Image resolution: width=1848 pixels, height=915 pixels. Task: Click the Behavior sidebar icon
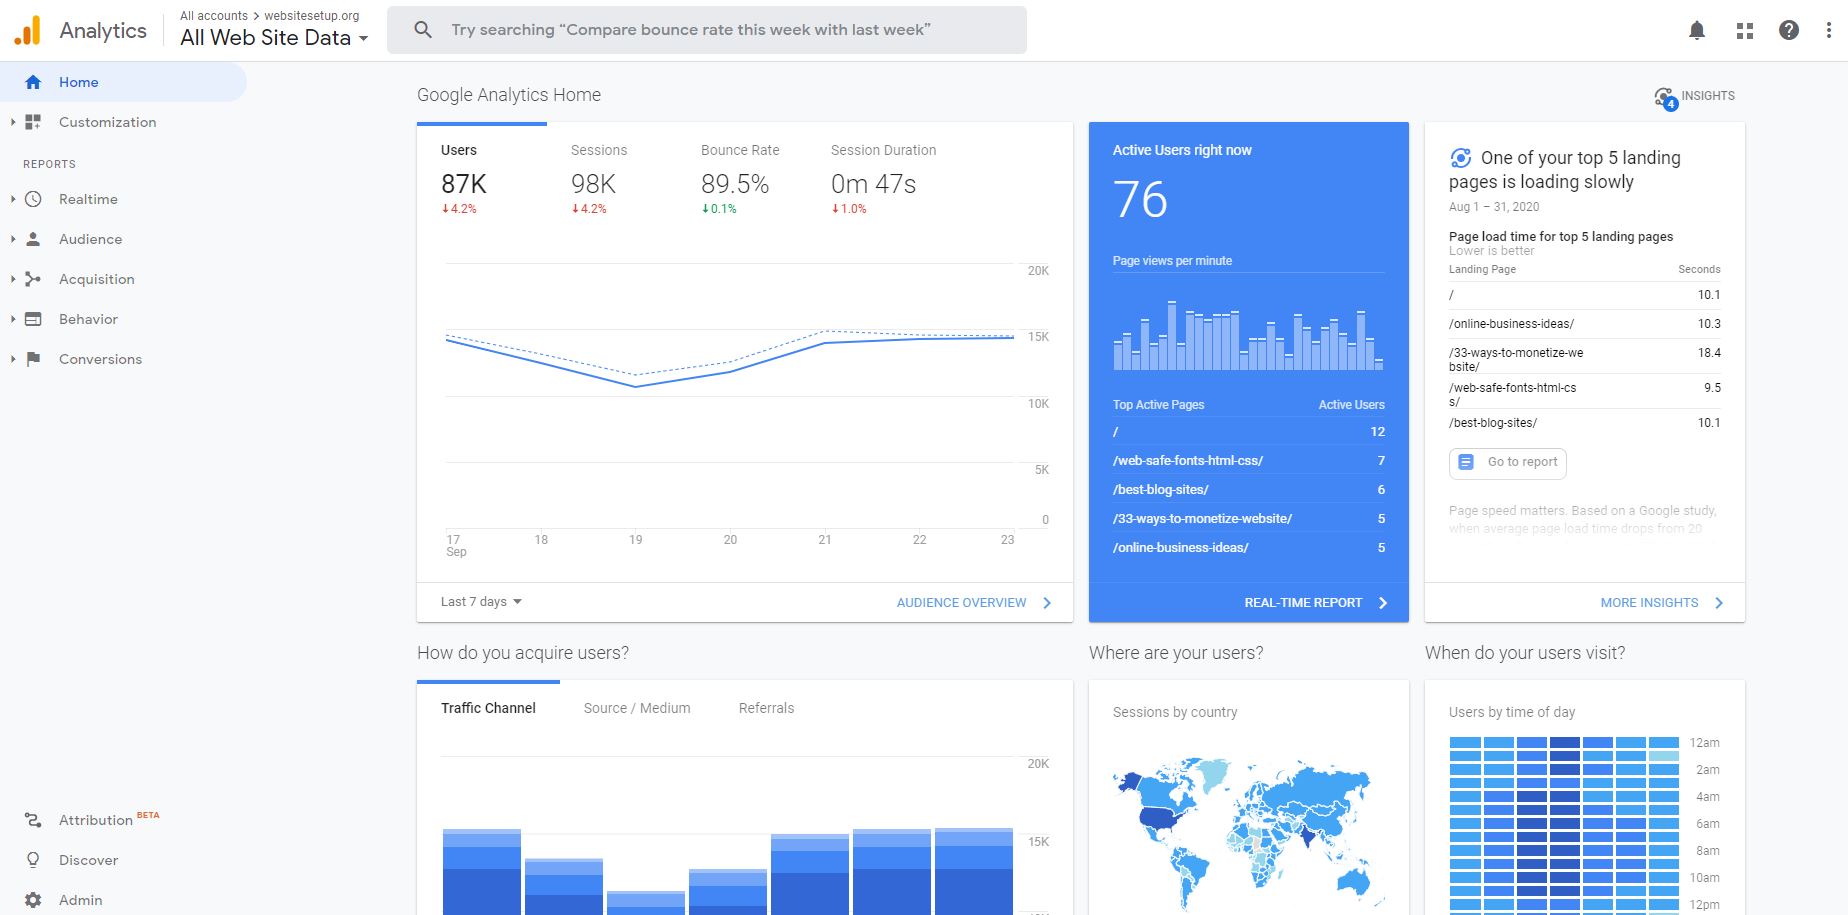point(33,319)
